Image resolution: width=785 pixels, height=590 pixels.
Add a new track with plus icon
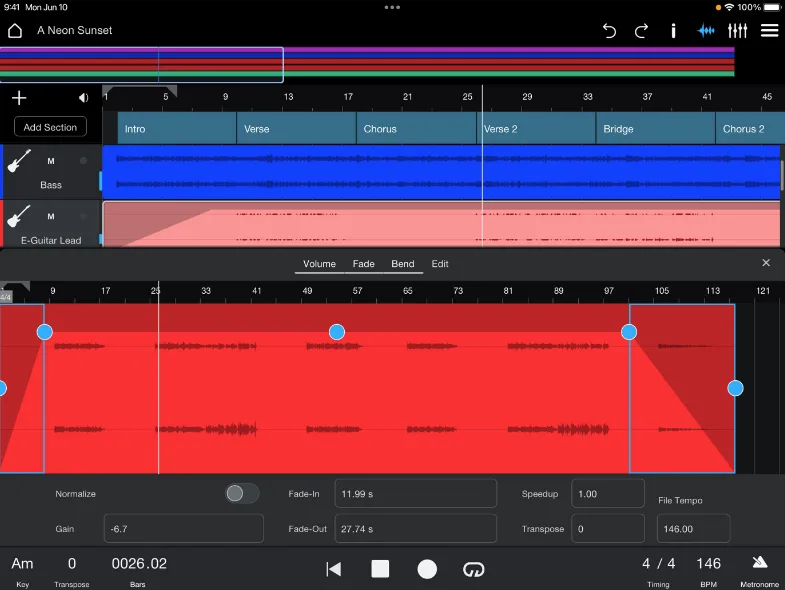(19, 98)
